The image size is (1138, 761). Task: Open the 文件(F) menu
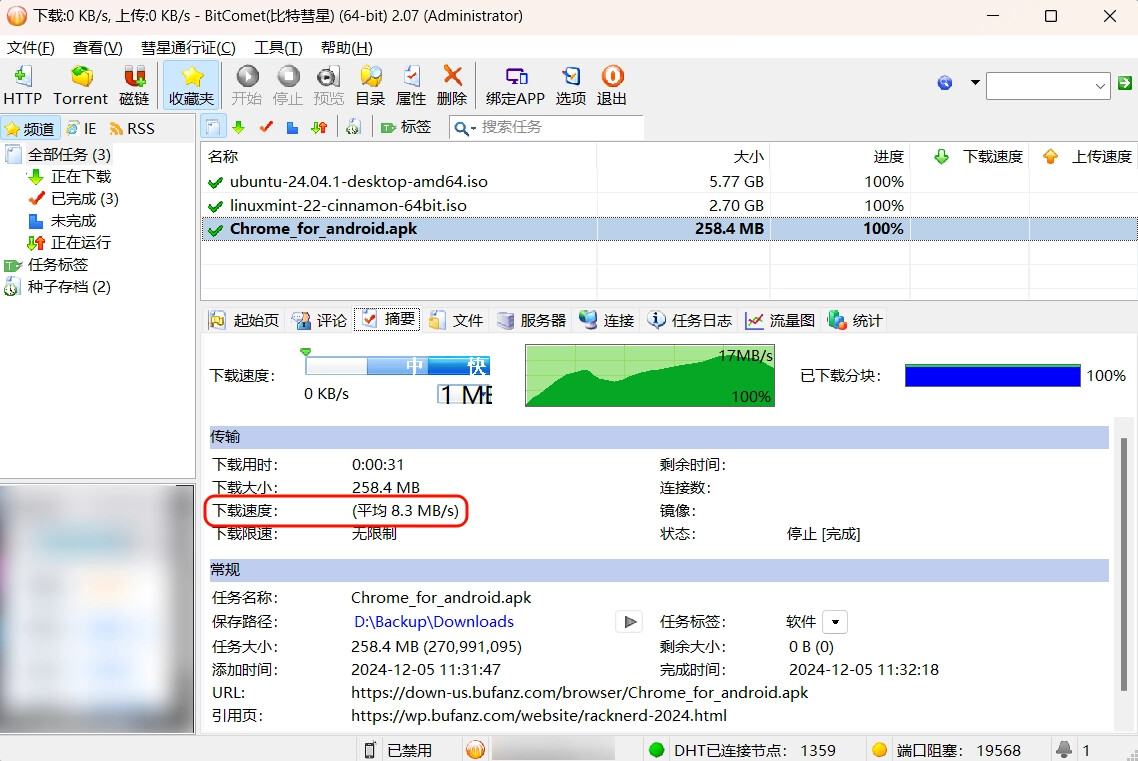click(30, 48)
